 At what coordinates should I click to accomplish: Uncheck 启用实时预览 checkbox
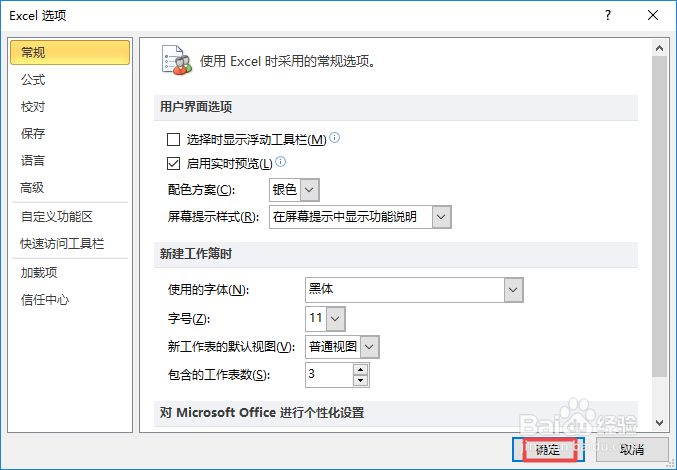(174, 164)
